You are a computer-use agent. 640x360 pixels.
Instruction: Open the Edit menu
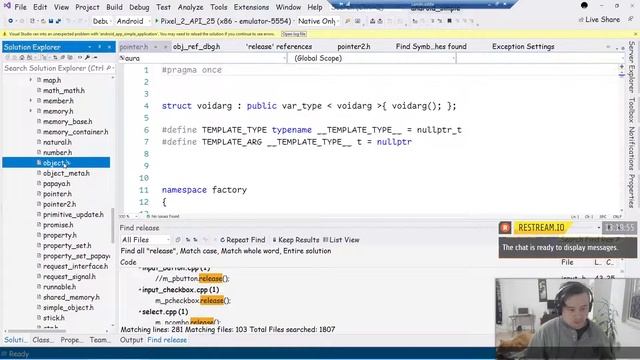pyautogui.click(x=40, y=7)
